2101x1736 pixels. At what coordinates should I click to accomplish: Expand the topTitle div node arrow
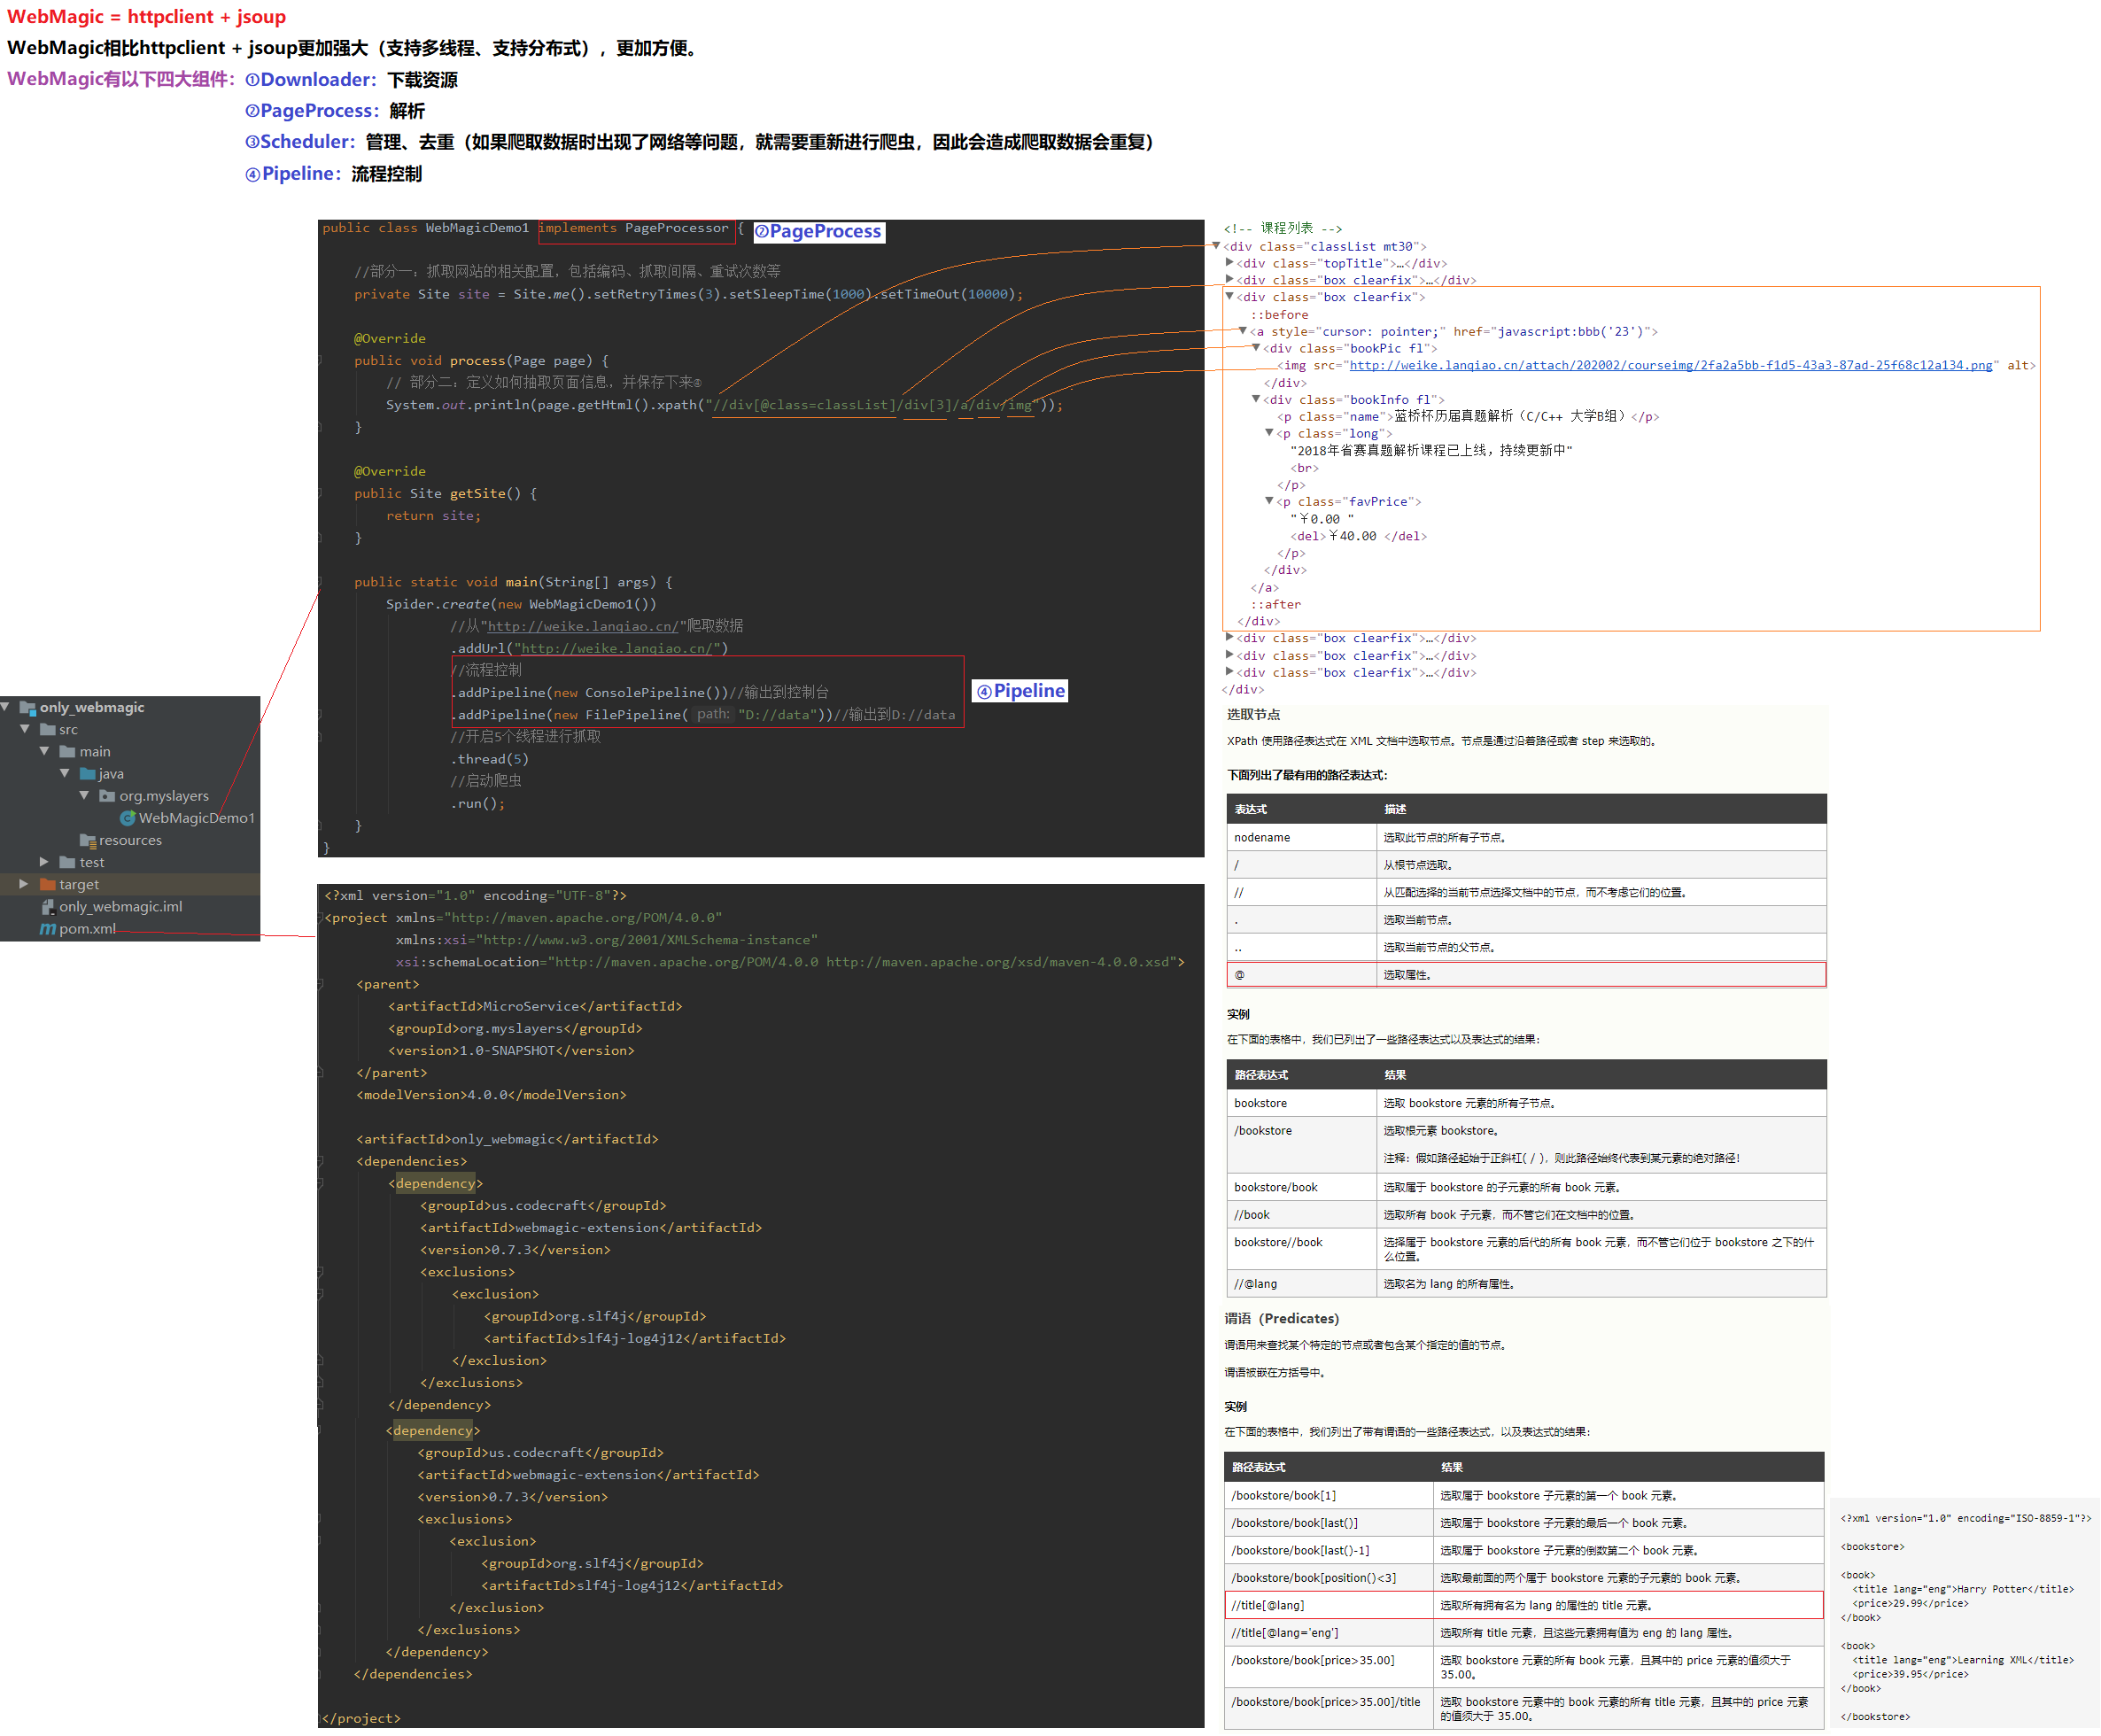[x=1229, y=262]
